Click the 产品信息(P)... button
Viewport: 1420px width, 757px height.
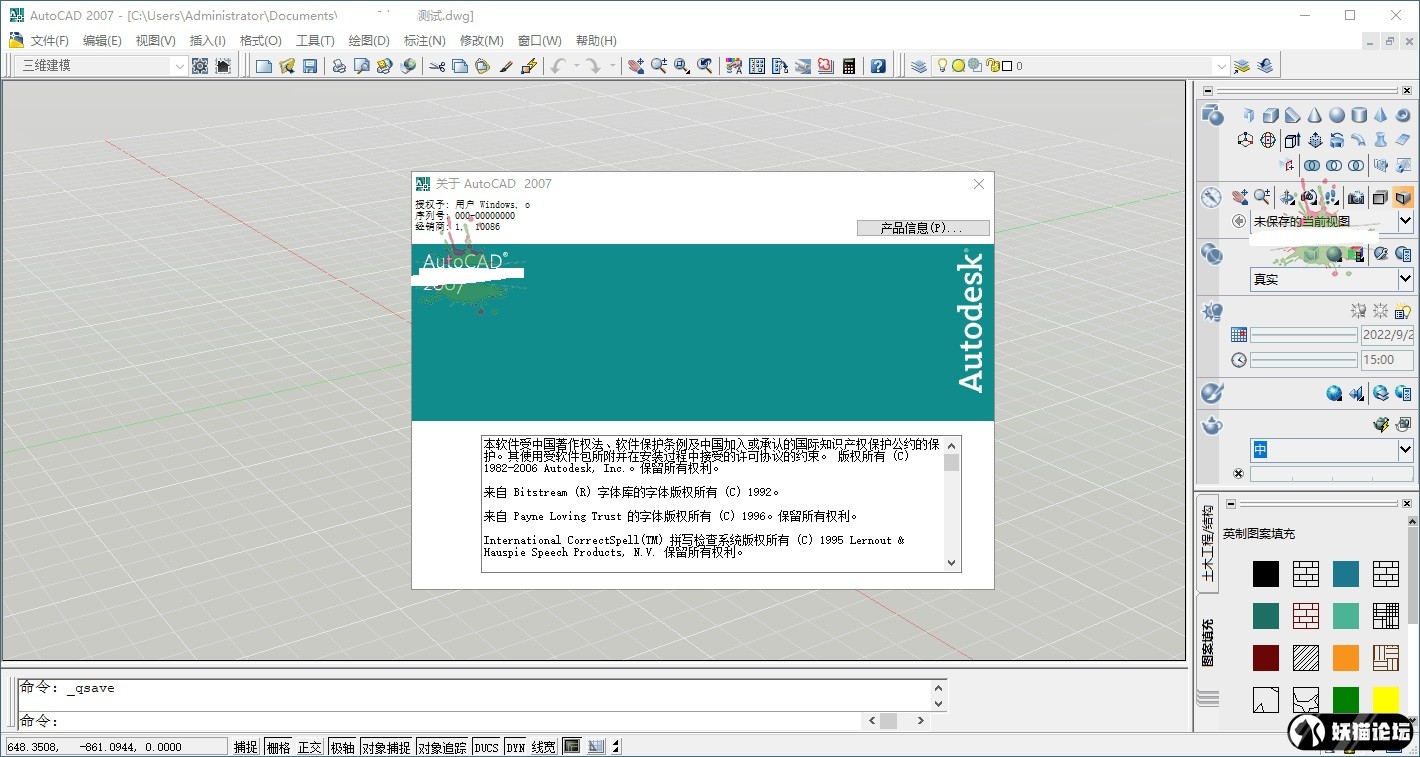pyautogui.click(x=923, y=228)
